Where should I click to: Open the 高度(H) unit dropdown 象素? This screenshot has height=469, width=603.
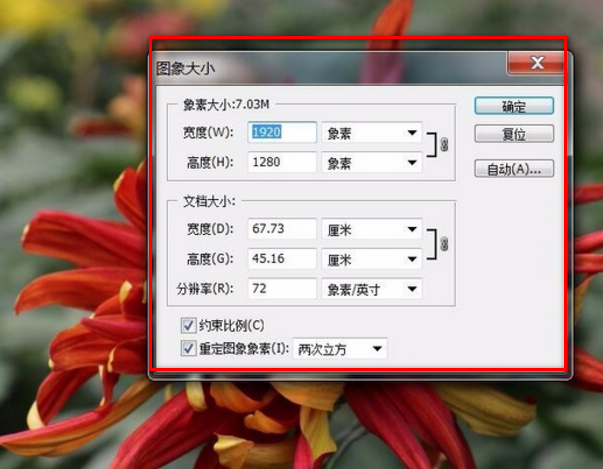pyautogui.click(x=371, y=163)
